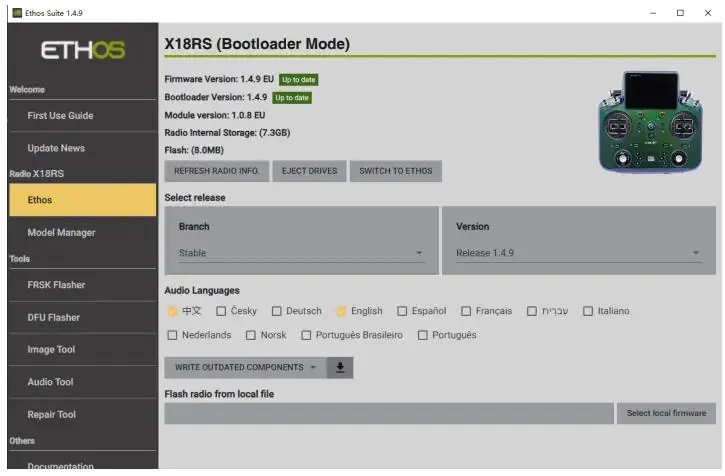Screen dimensions: 725x476
Task: Click the local firmware file path field
Action: (389, 413)
